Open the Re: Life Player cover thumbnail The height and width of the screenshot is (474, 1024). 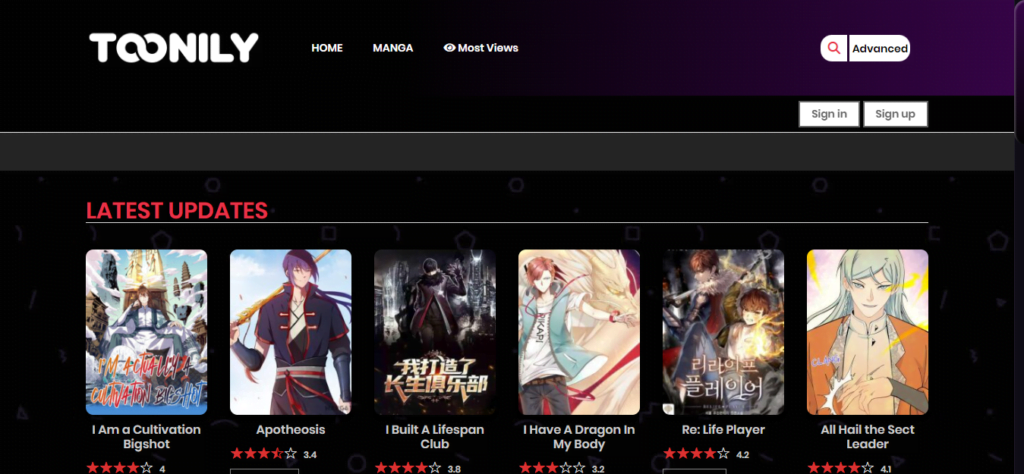(x=724, y=332)
